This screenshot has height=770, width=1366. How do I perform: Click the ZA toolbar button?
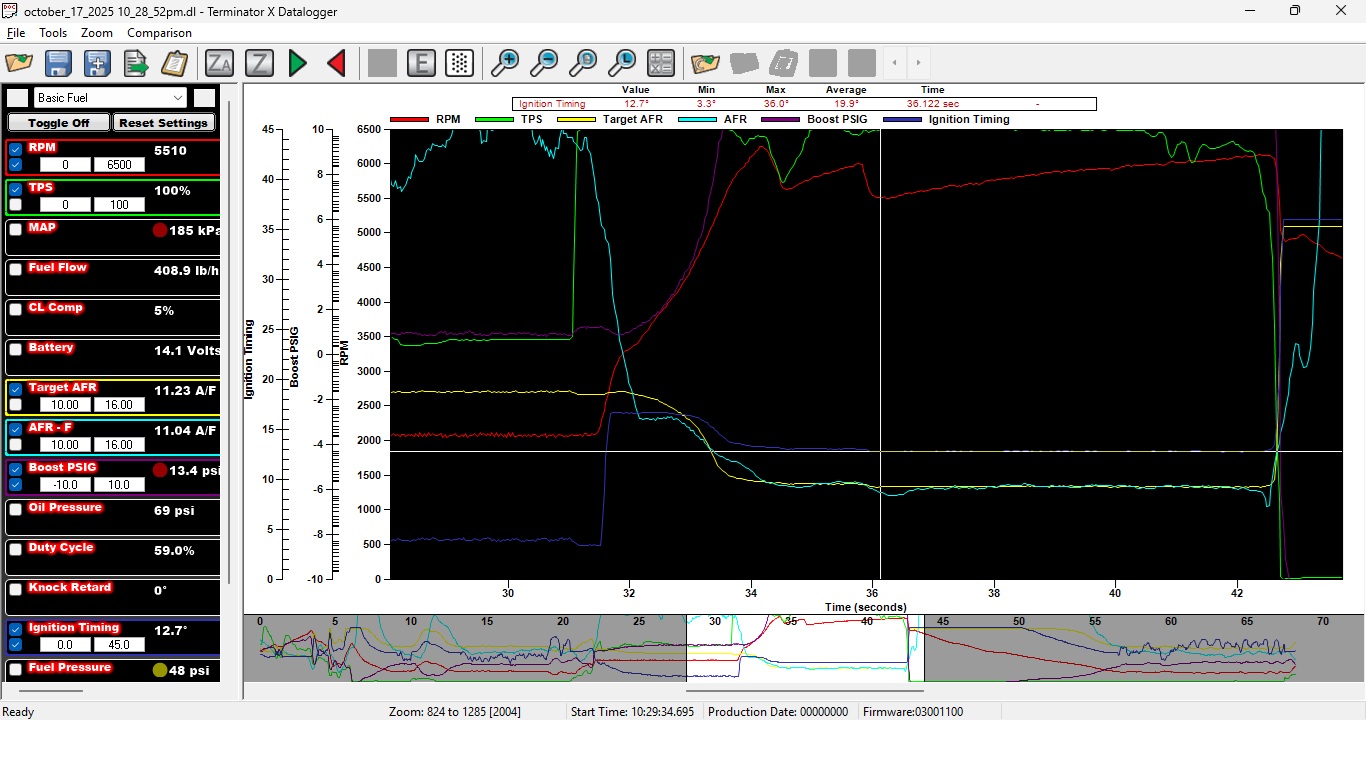coord(219,63)
